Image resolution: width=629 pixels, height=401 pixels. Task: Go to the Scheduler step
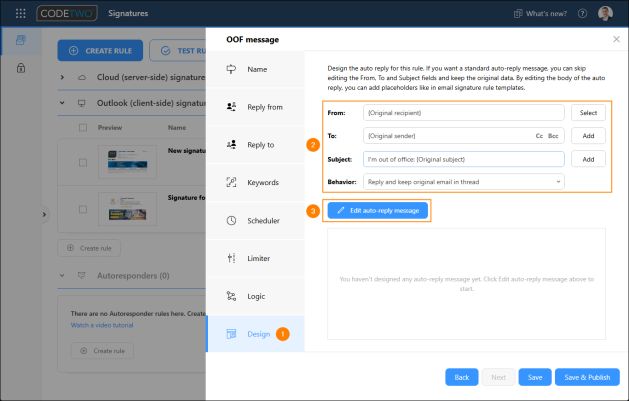[x=255, y=221]
